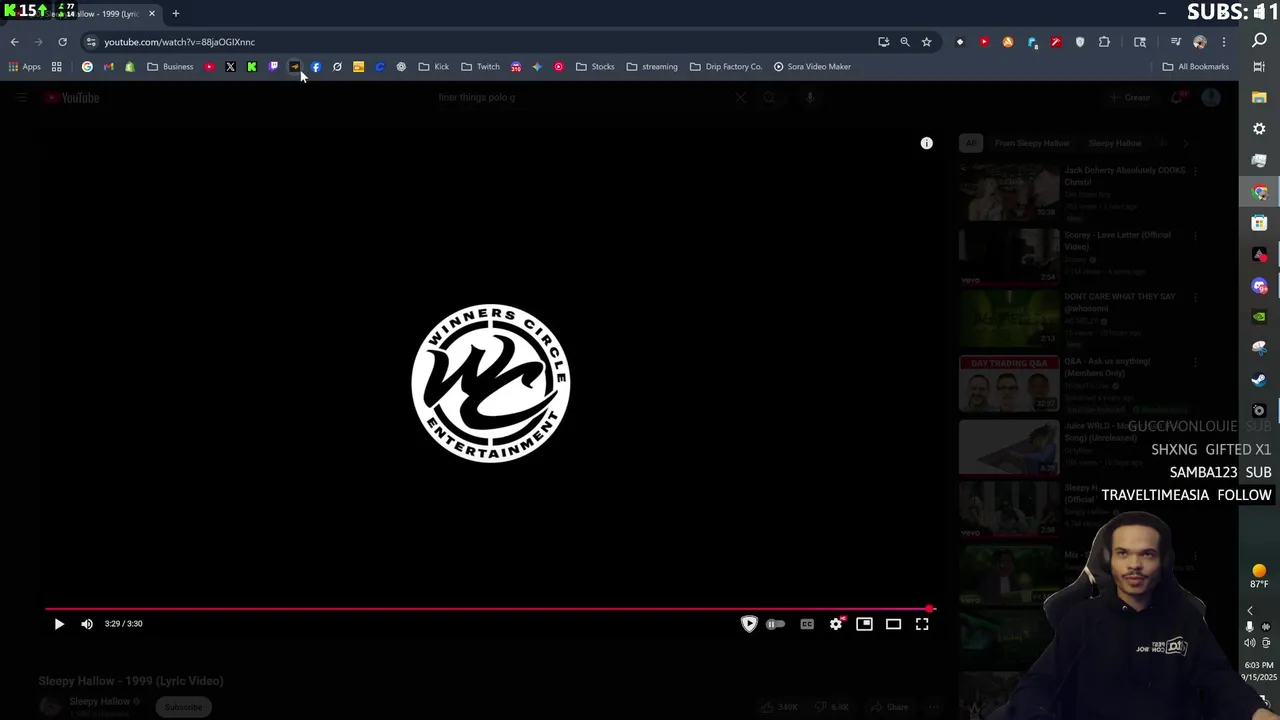Open the X (Twitter) bookmark
This screenshot has width=1280, height=720.
coord(231,67)
